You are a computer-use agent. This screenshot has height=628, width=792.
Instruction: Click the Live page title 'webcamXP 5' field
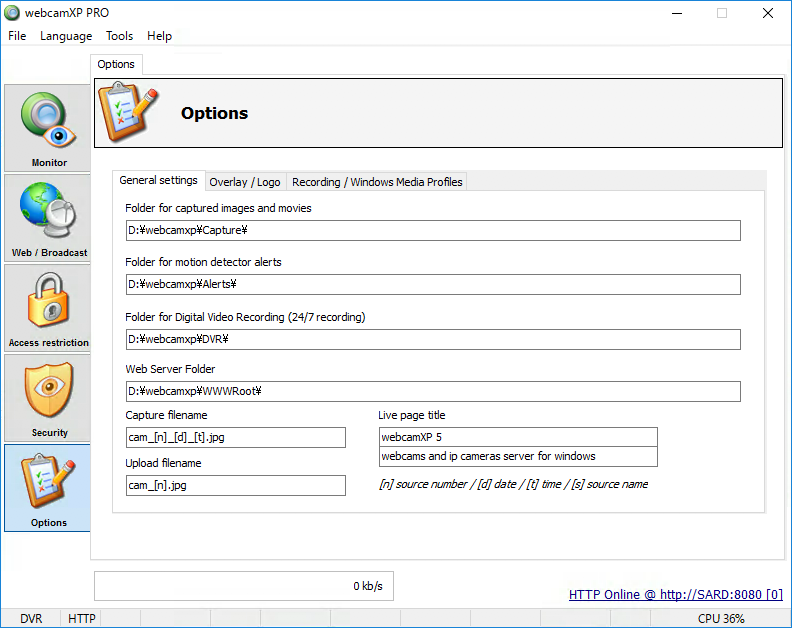click(518, 437)
